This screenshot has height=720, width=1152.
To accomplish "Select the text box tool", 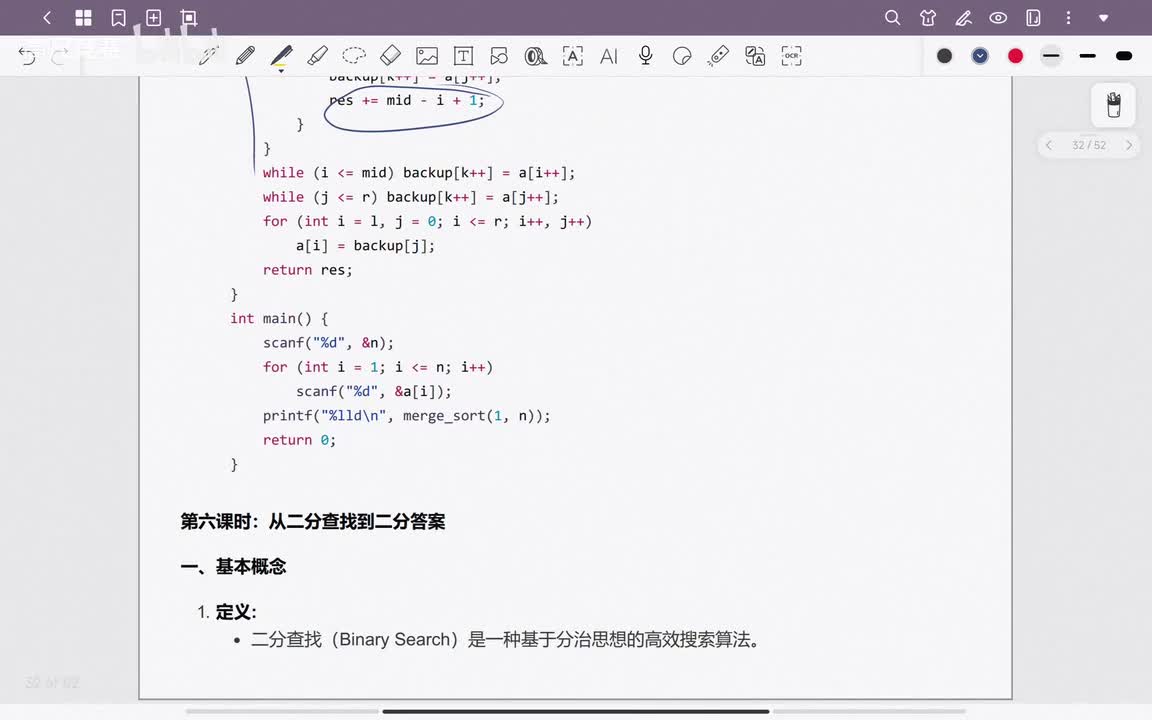I will pyautogui.click(x=463, y=56).
